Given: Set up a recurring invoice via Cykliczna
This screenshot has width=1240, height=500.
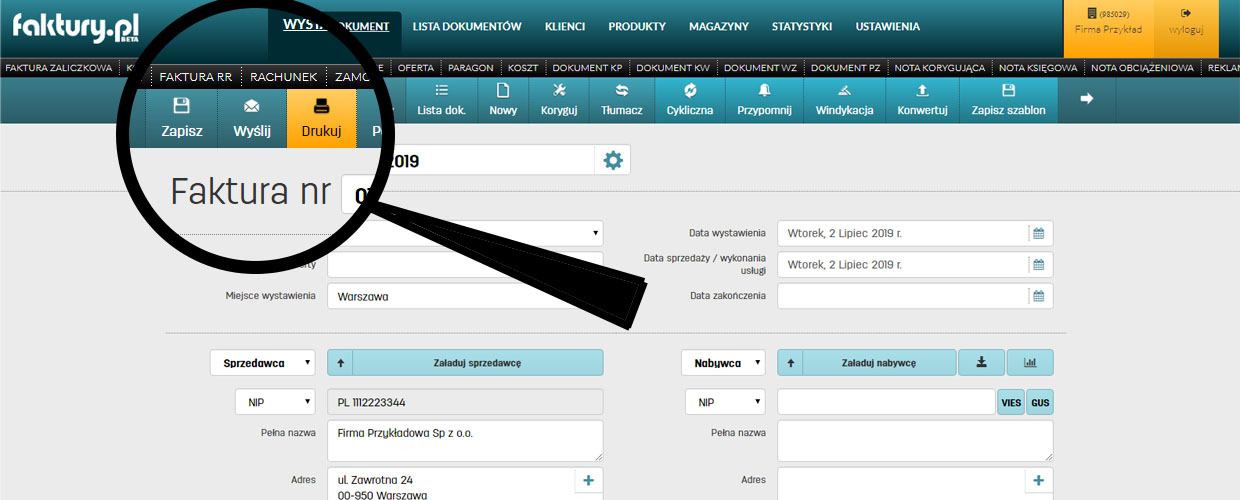Looking at the screenshot, I should click(690, 100).
